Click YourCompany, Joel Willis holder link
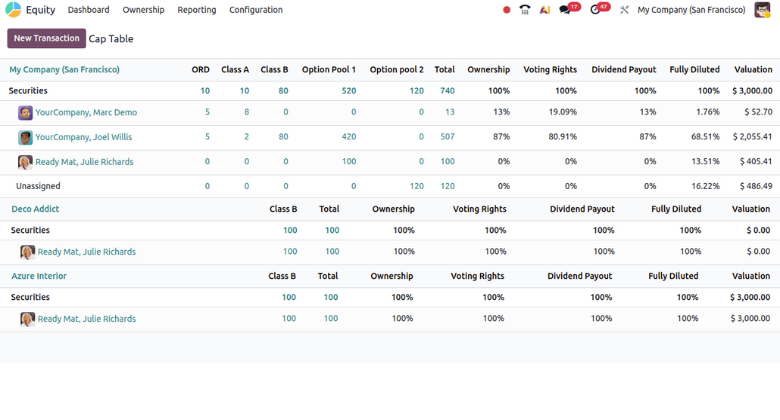The width and height of the screenshot is (780, 420). click(83, 137)
